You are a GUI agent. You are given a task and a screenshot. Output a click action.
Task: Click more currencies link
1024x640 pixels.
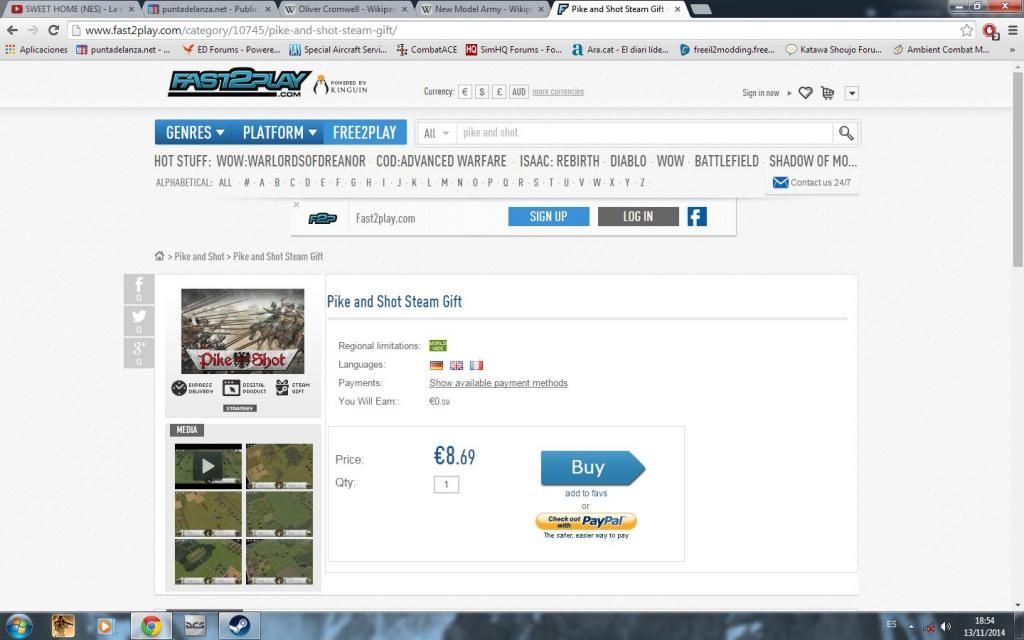558,92
